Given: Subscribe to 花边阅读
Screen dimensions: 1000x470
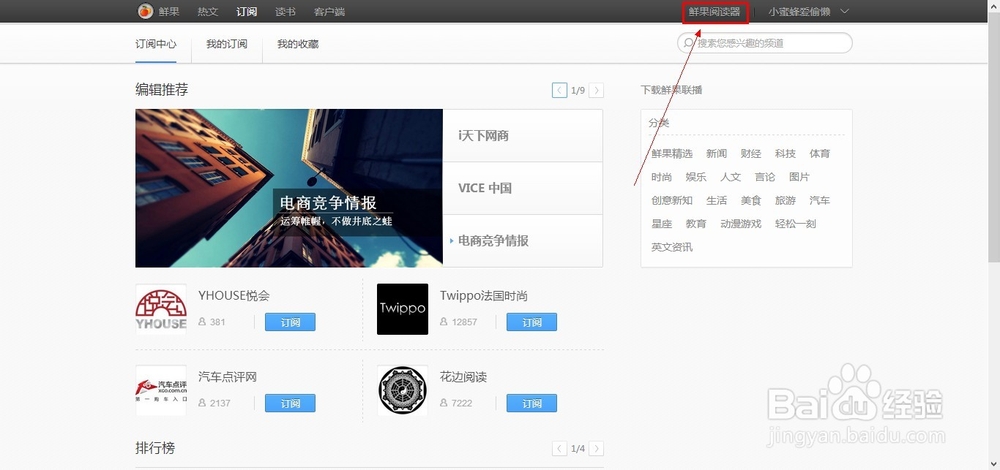Looking at the screenshot, I should click(532, 403).
